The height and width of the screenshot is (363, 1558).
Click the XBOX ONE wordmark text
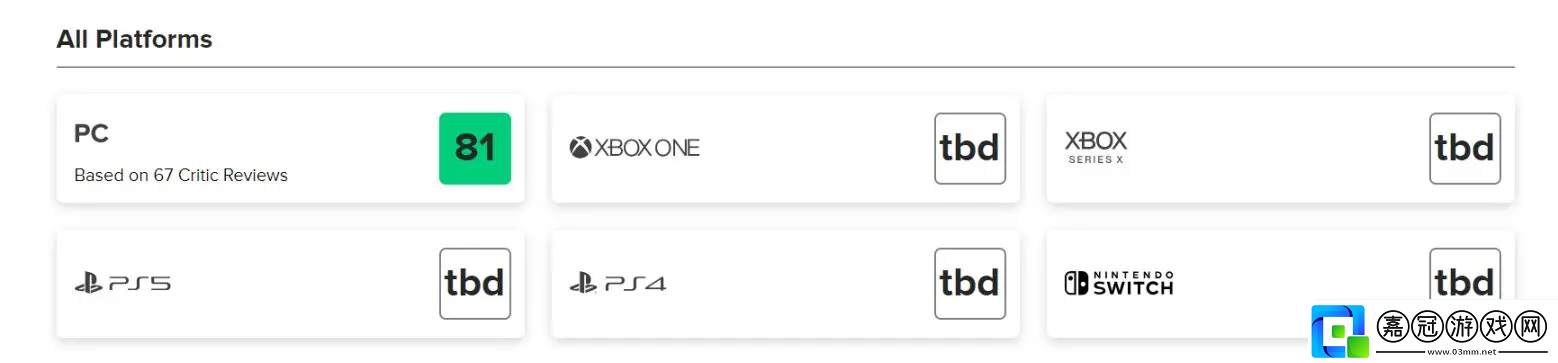[648, 148]
